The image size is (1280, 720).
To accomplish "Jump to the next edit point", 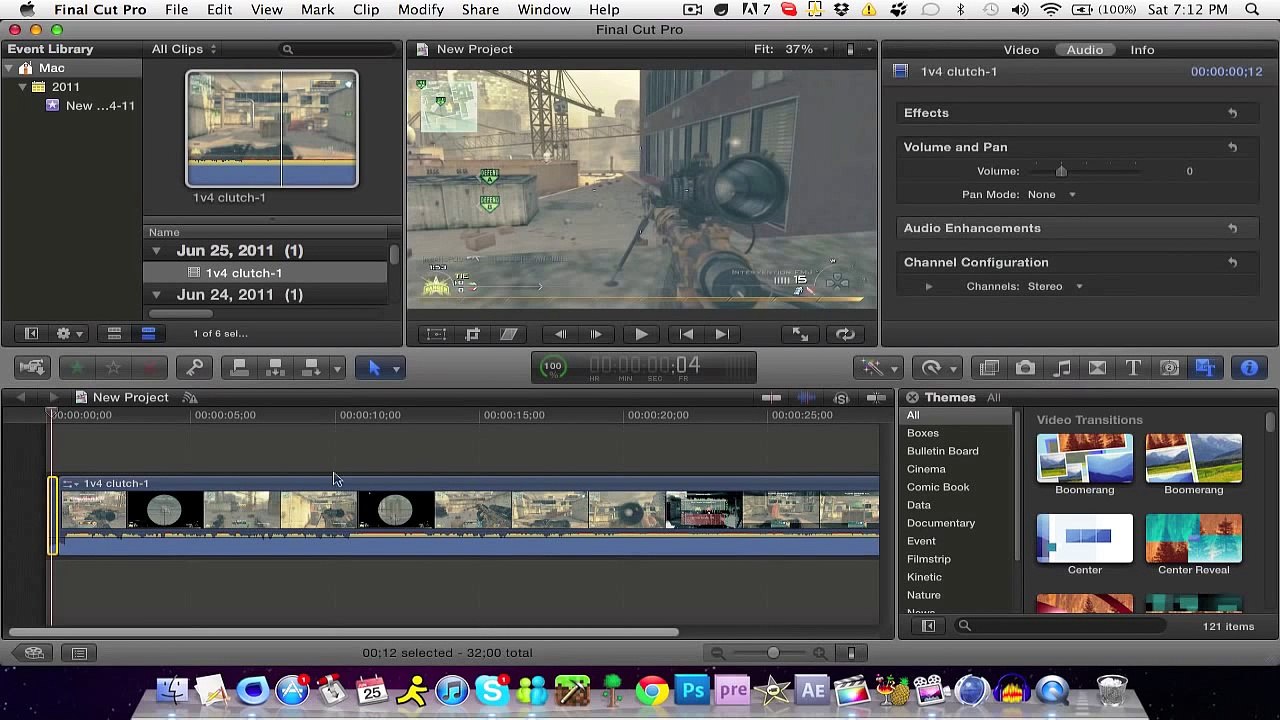I will (722, 334).
